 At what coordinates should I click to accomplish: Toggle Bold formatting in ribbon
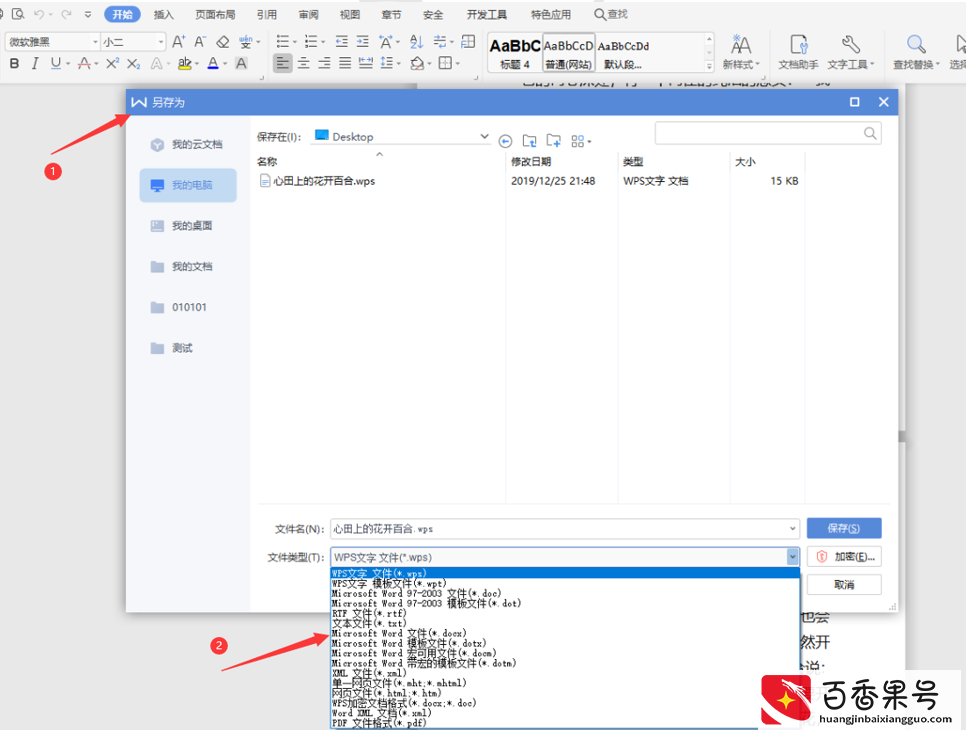pyautogui.click(x=15, y=63)
